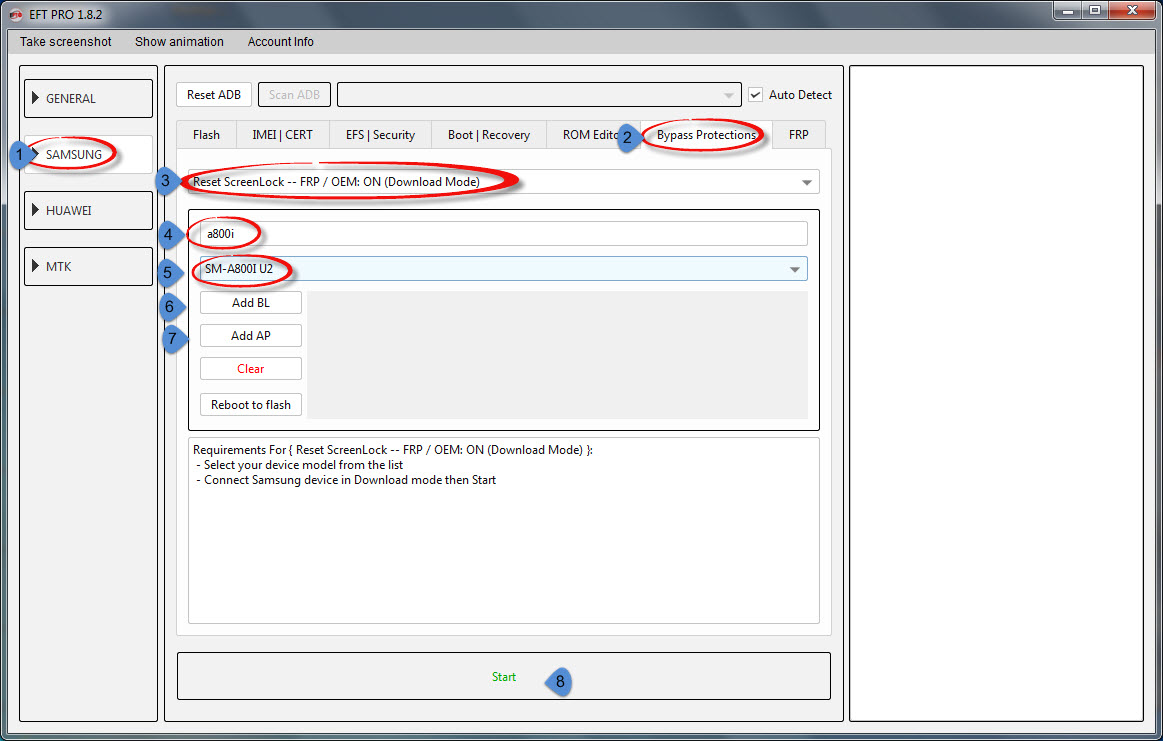Click the EFT PRO app icon in title bar

(x=16, y=14)
